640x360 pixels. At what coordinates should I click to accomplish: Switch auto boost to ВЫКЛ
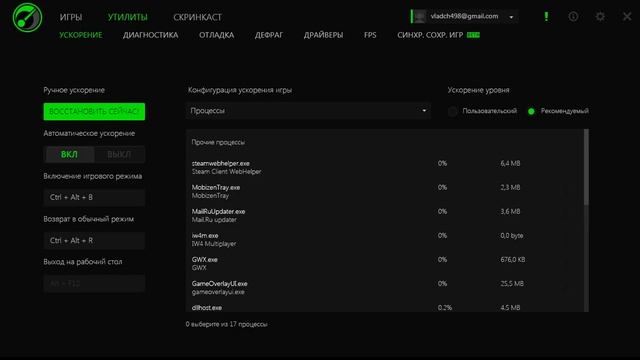pos(119,154)
